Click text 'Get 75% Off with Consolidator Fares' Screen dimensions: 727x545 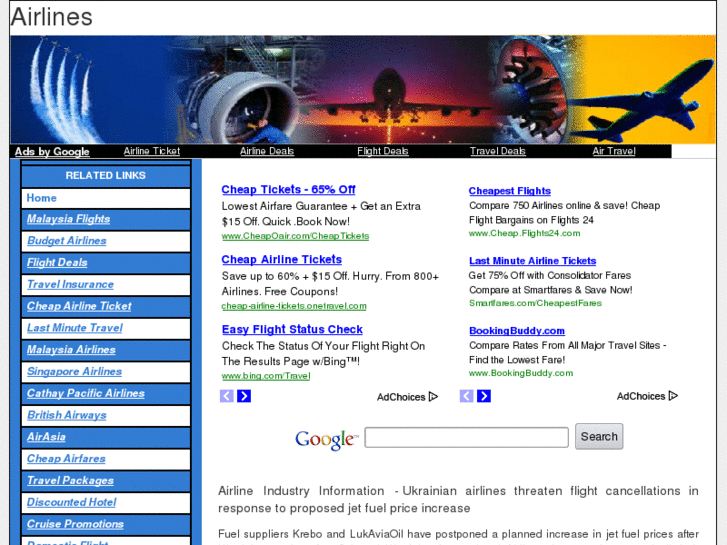coord(549,276)
